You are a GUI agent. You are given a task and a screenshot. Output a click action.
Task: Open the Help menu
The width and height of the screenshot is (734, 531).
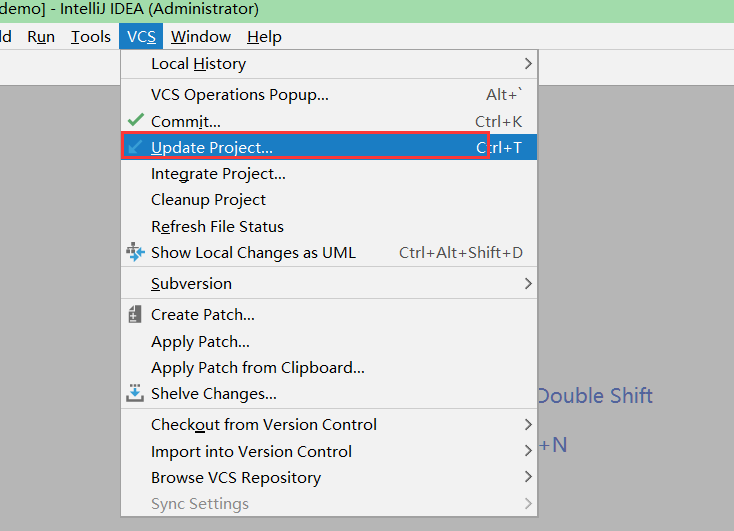coord(264,37)
